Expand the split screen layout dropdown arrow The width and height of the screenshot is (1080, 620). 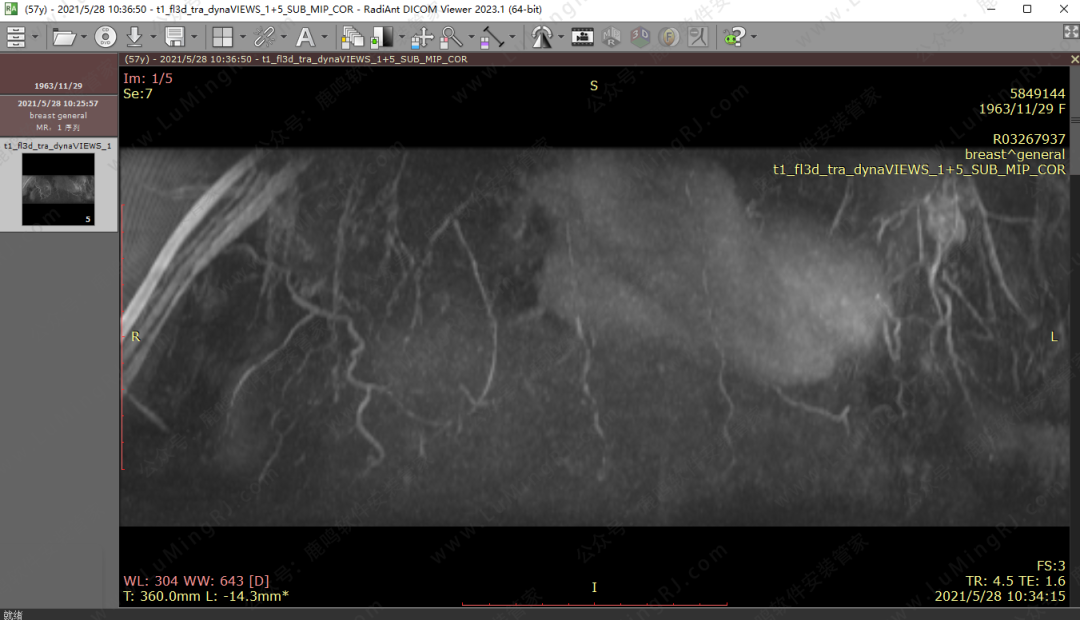coord(242,37)
